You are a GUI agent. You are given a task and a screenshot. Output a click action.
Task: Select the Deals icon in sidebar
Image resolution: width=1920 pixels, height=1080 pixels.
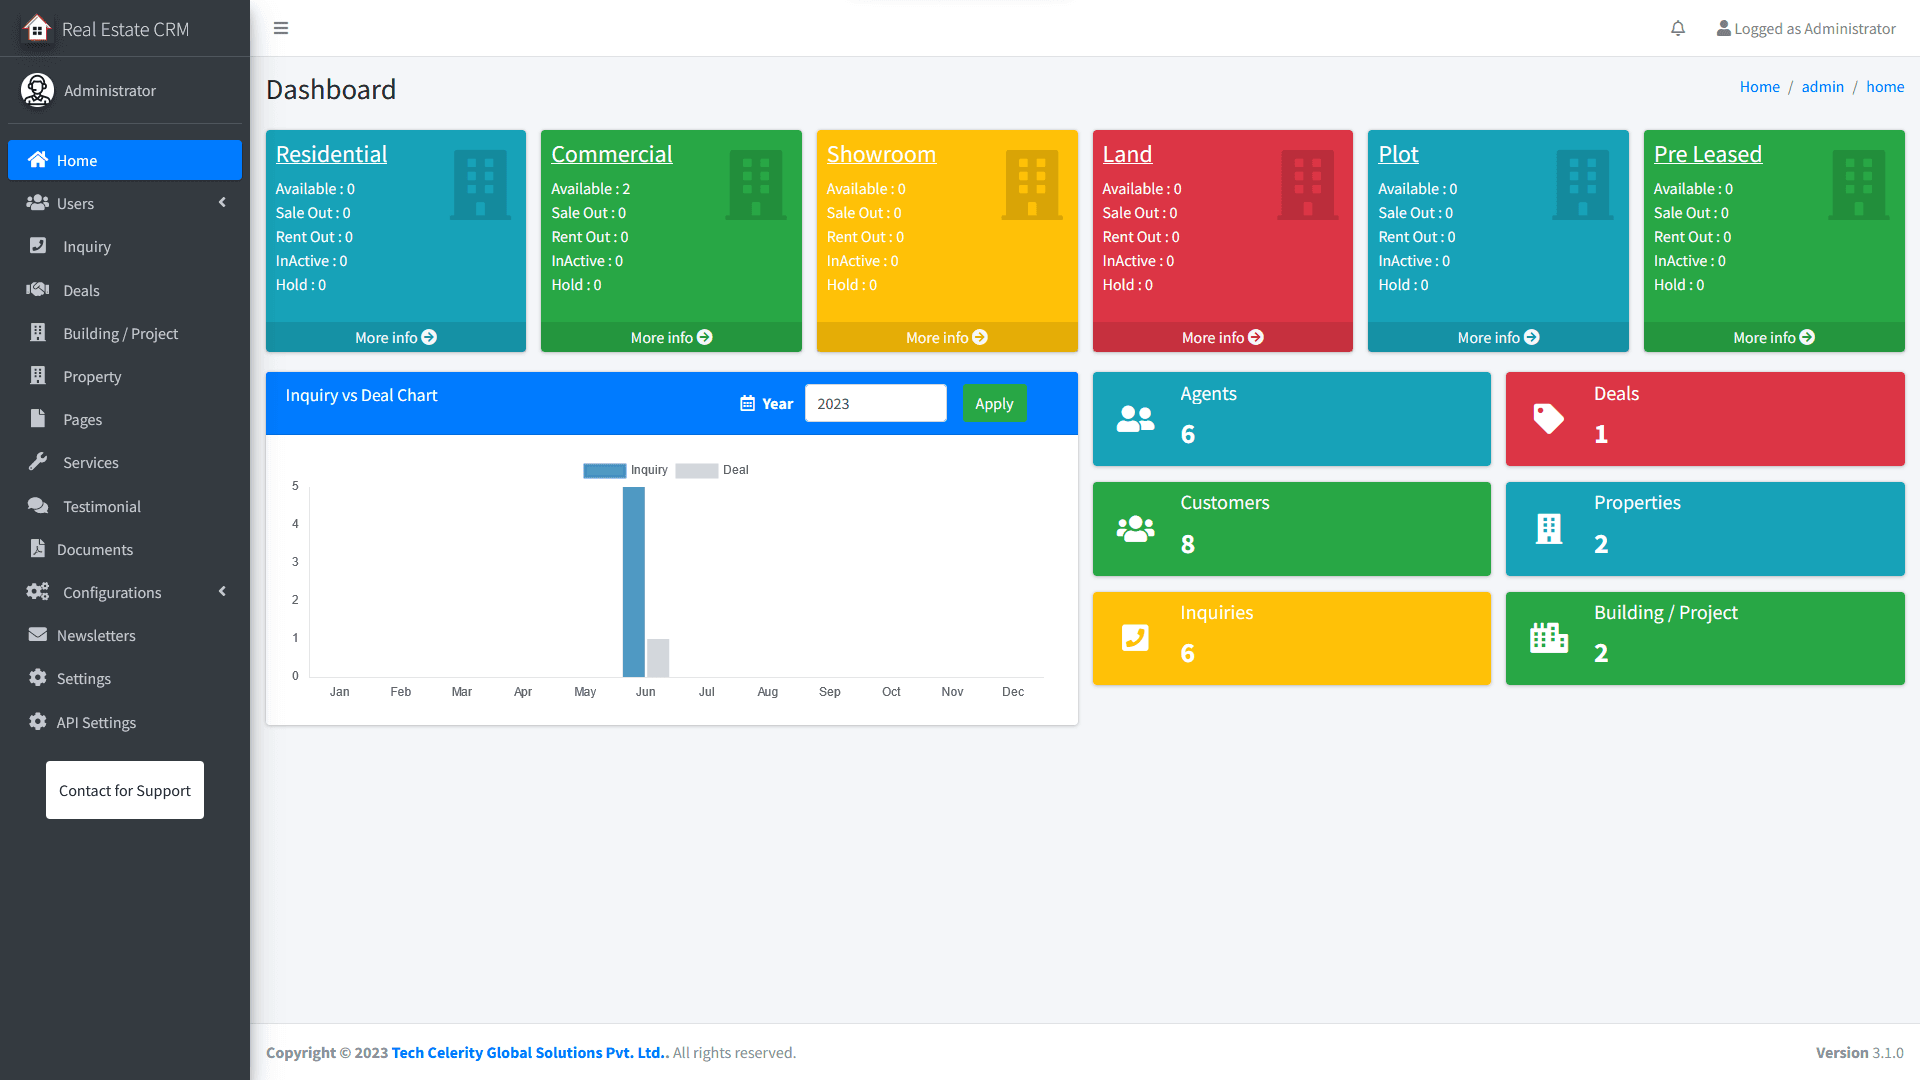[x=37, y=290]
